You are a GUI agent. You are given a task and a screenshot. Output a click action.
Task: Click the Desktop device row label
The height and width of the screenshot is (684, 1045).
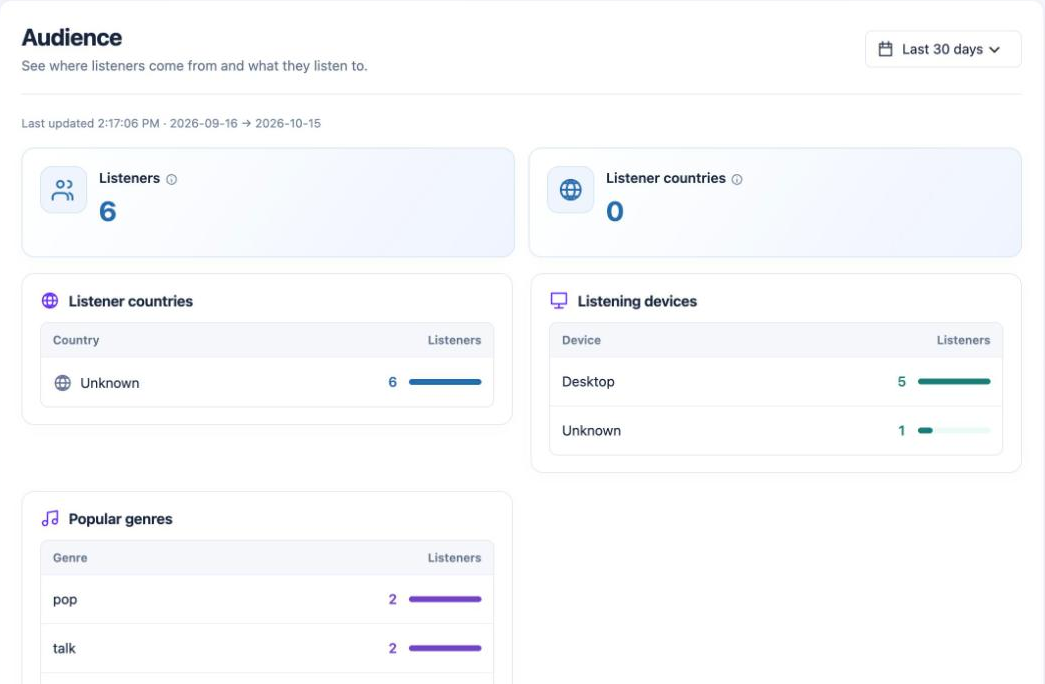(588, 382)
